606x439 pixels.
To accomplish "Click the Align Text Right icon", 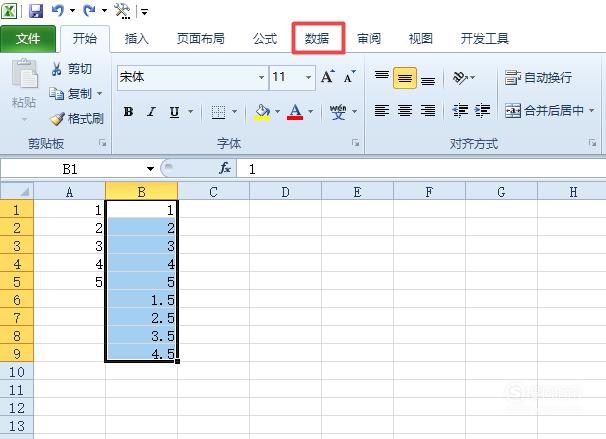I will coord(428,111).
